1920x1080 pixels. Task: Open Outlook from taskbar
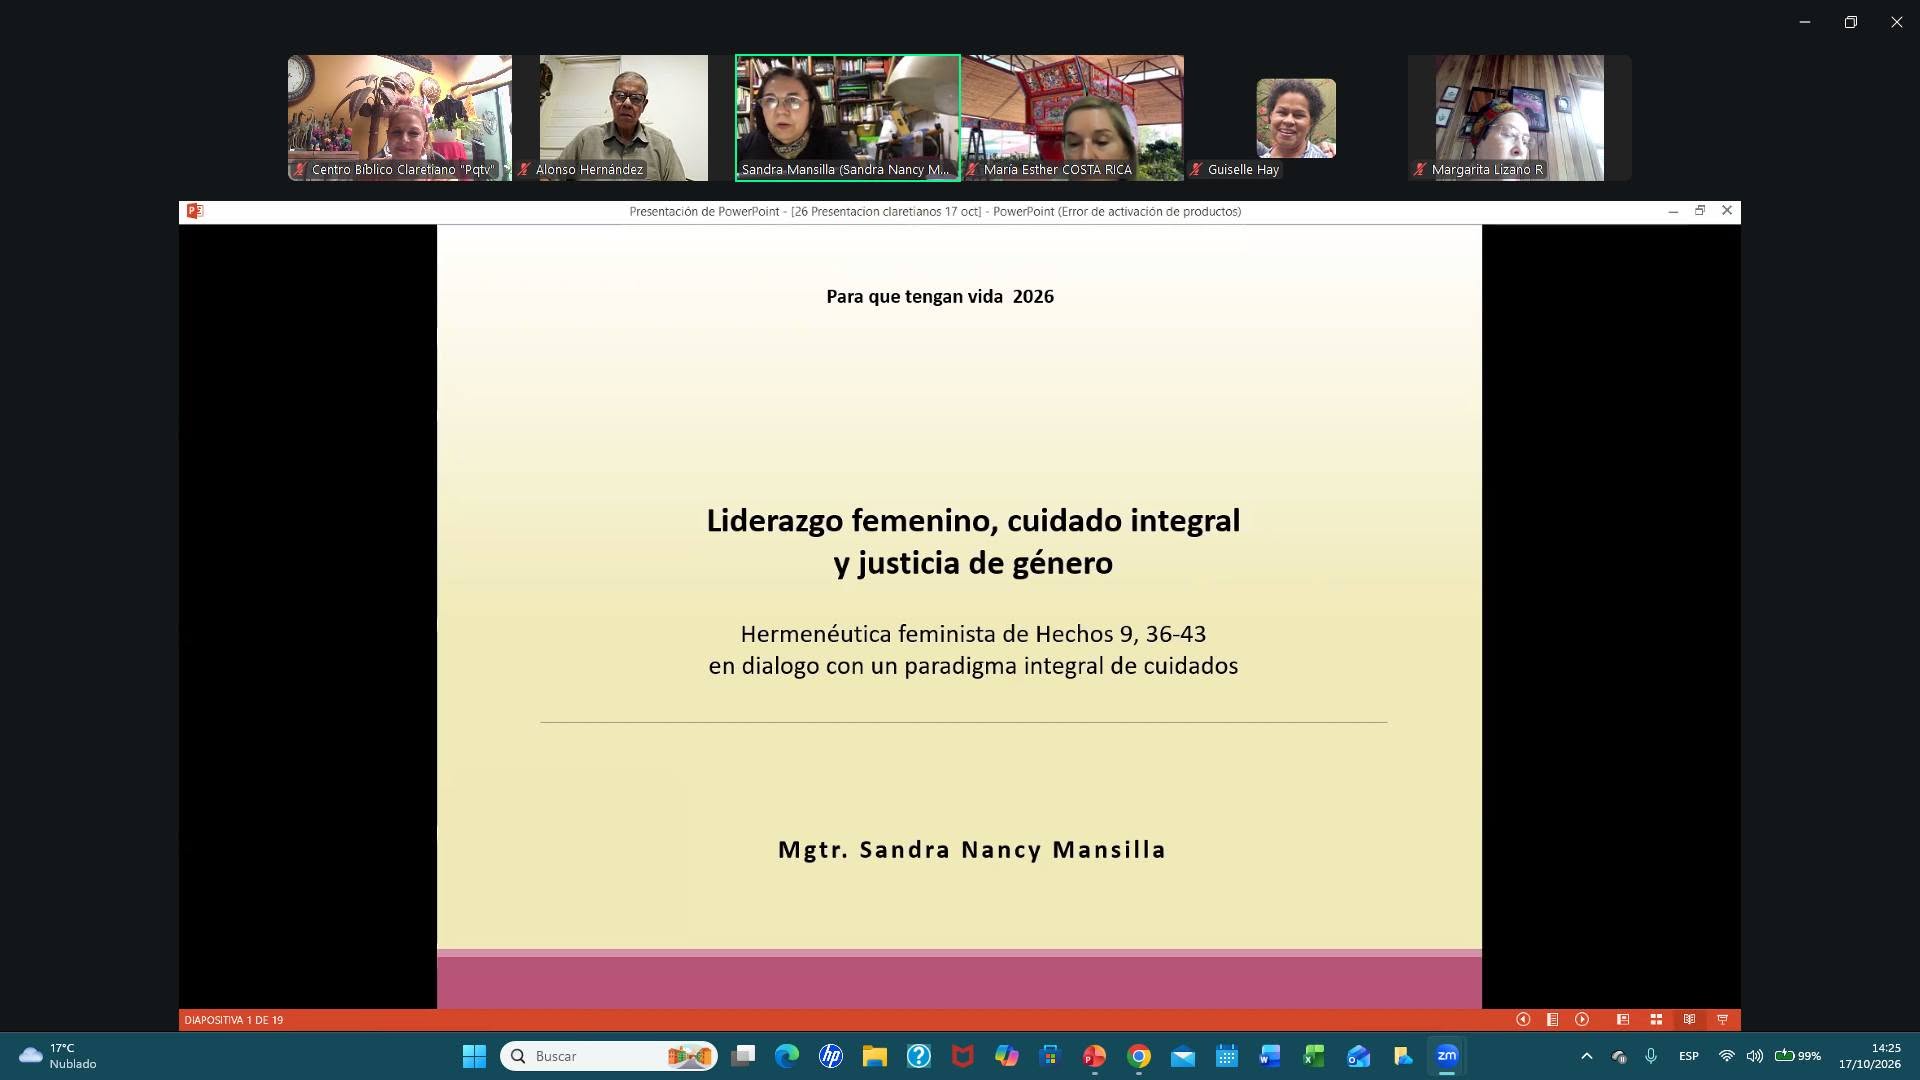click(x=1358, y=1056)
